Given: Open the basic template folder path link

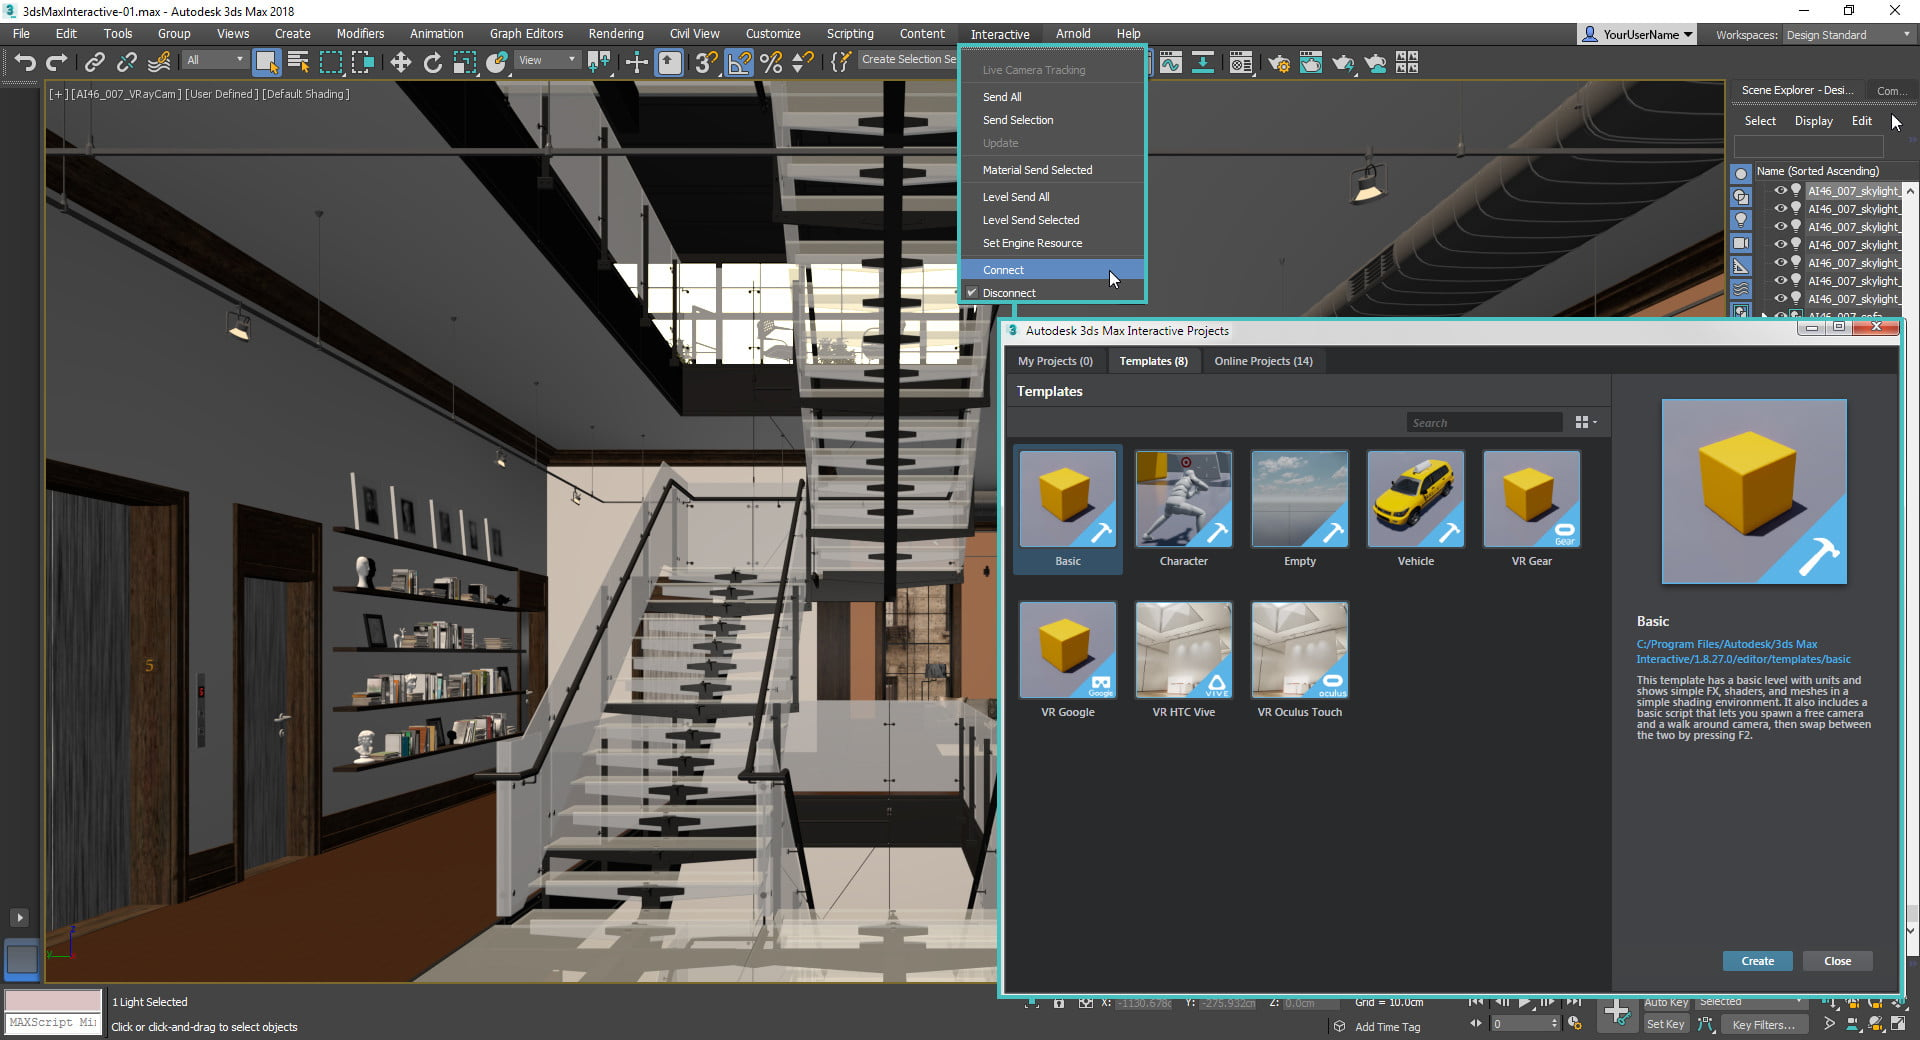Looking at the screenshot, I should coord(1742,651).
